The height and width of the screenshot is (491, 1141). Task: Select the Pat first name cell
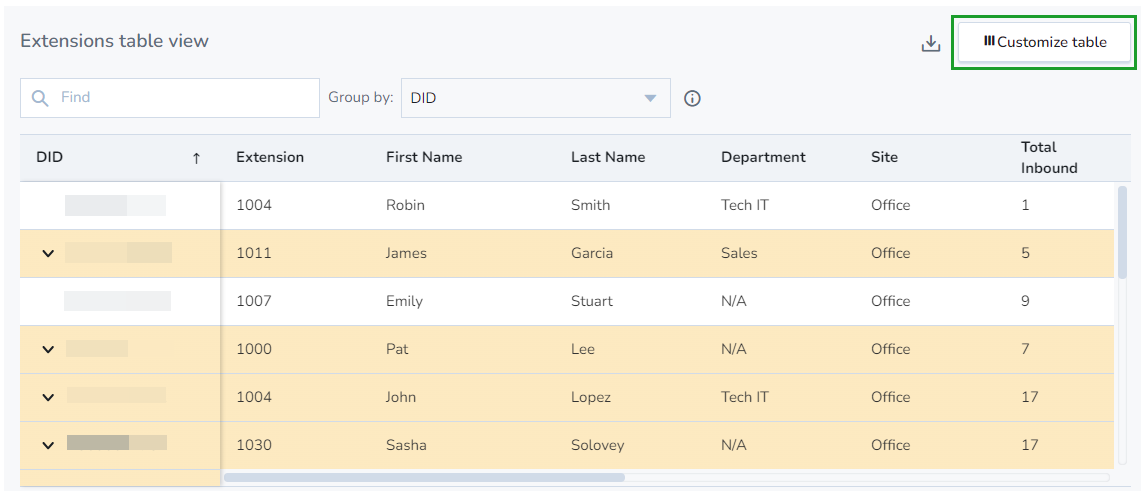(397, 349)
